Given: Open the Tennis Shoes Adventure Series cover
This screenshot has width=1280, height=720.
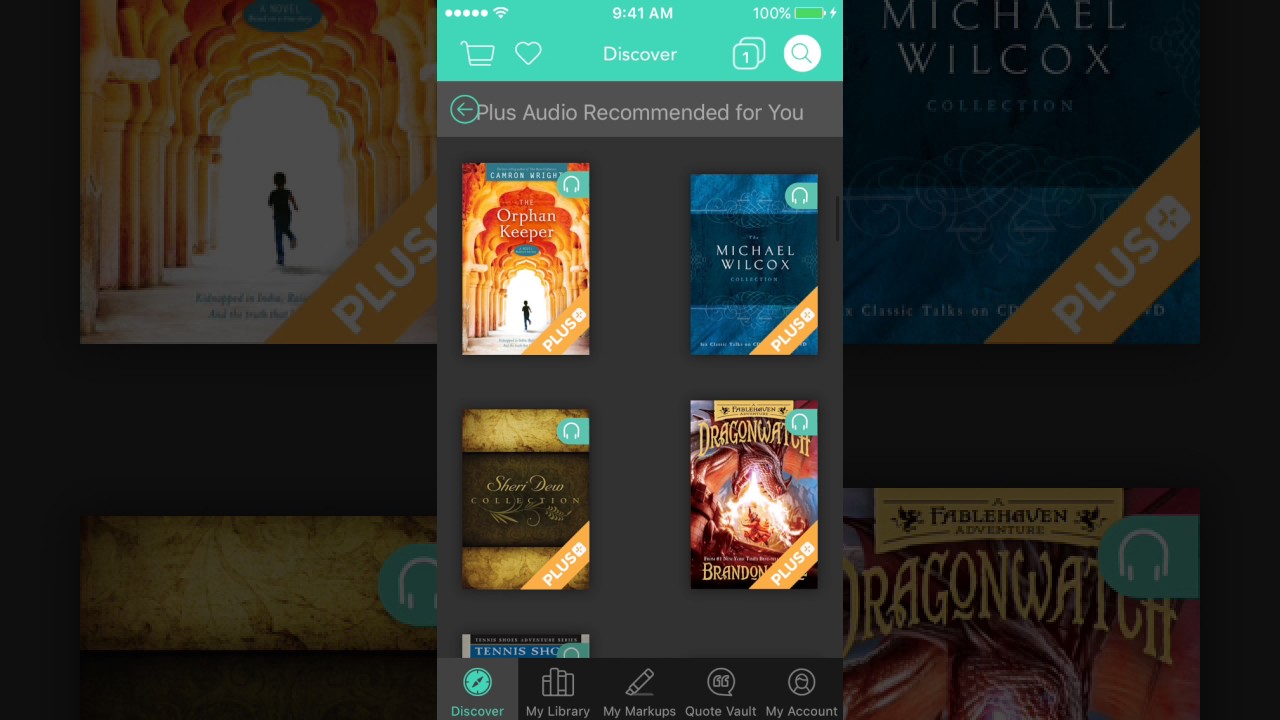Looking at the screenshot, I should pyautogui.click(x=525, y=646).
